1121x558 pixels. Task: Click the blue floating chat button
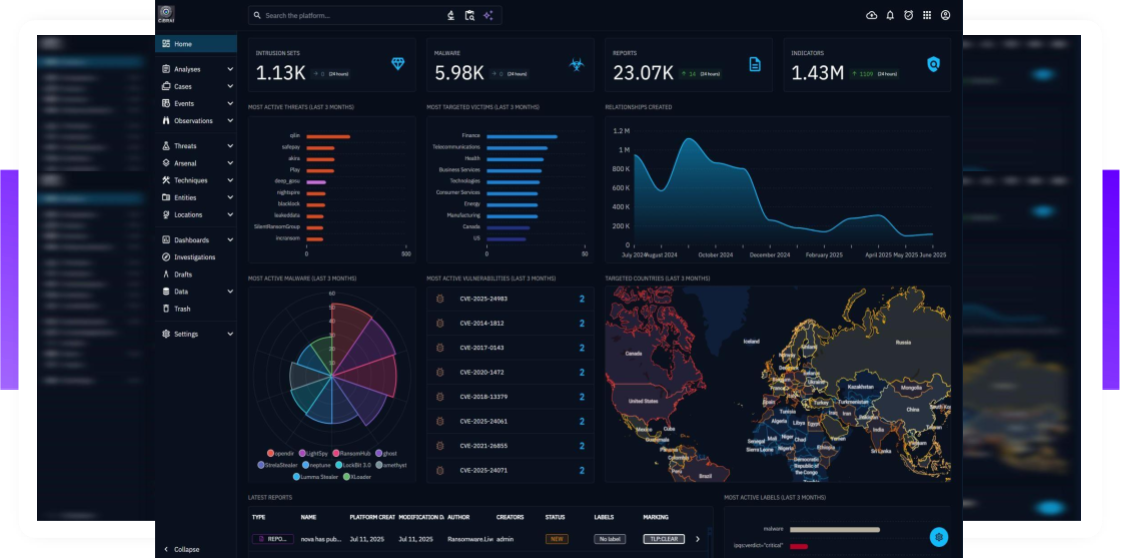click(x=938, y=537)
